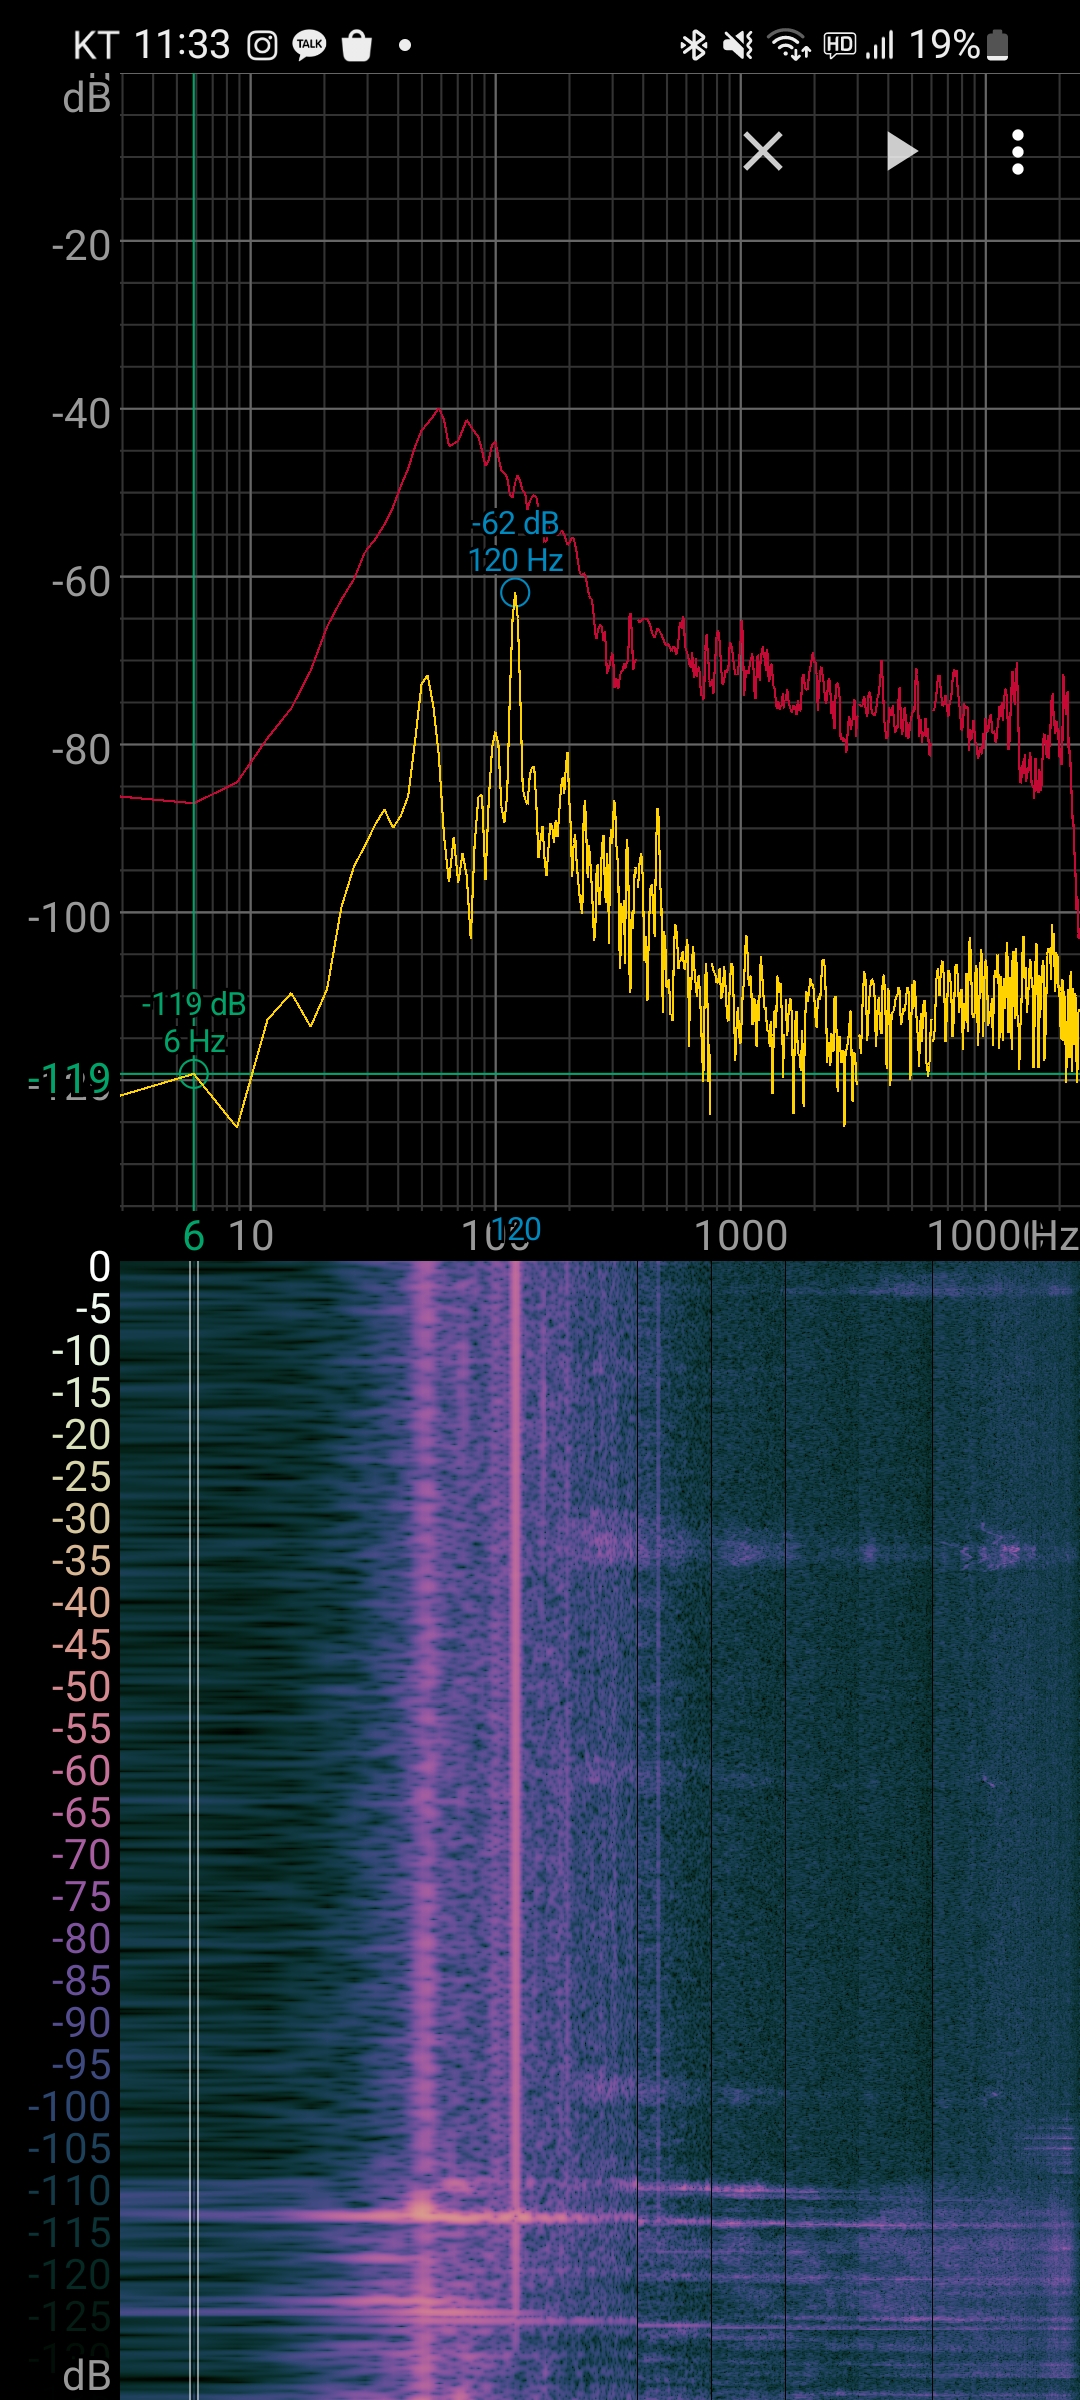Select the blue peak marker circle
The height and width of the screenshot is (2400, 1080).
[515, 593]
